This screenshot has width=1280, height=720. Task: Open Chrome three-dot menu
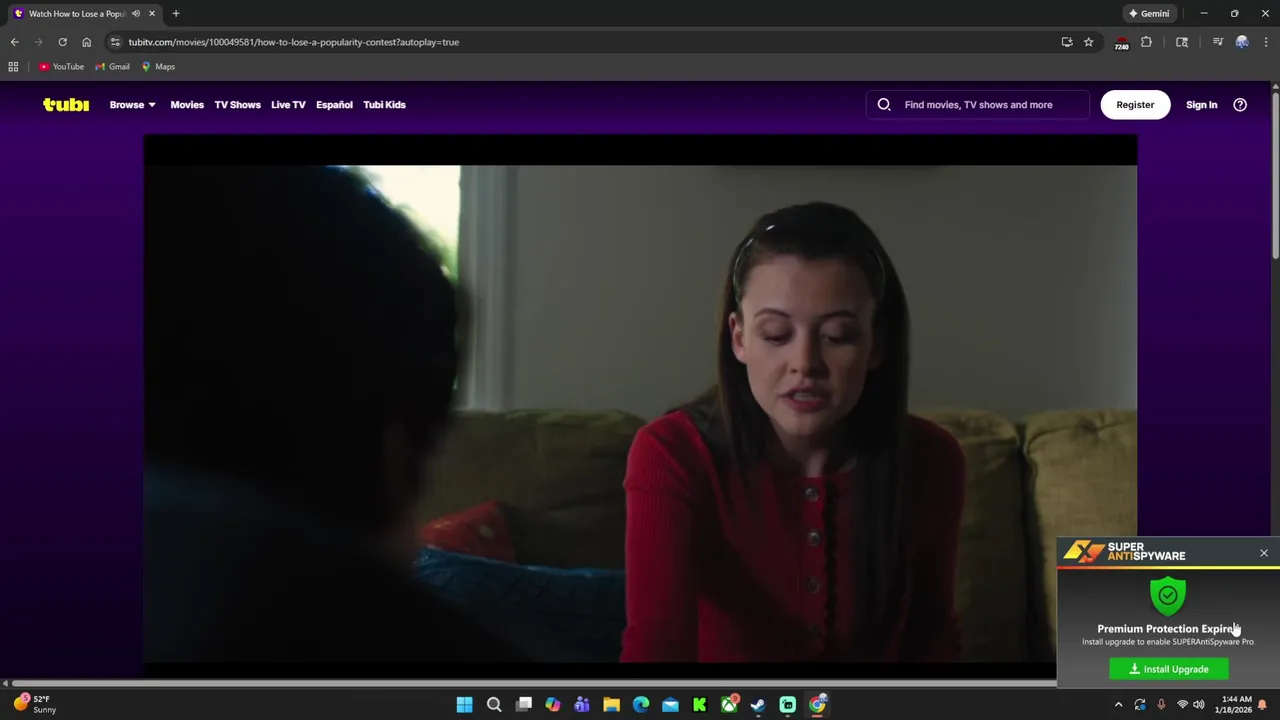point(1266,42)
